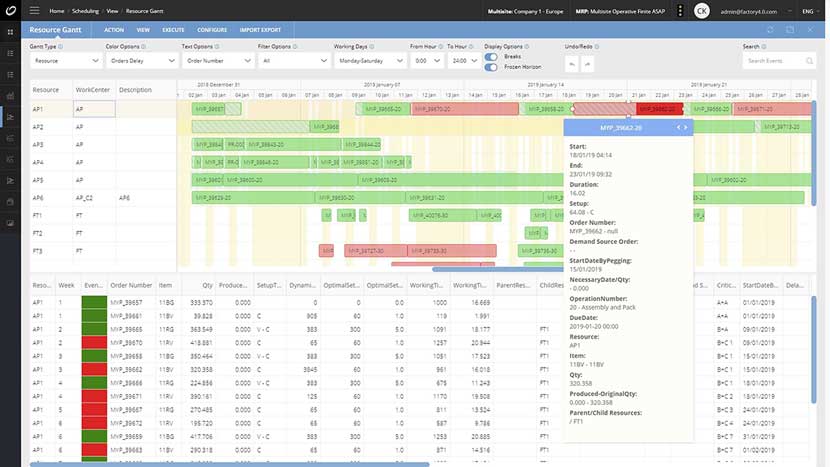
Task: Click the MRP Multisite Operative Finite ASAP selector
Action: (x=620, y=11)
